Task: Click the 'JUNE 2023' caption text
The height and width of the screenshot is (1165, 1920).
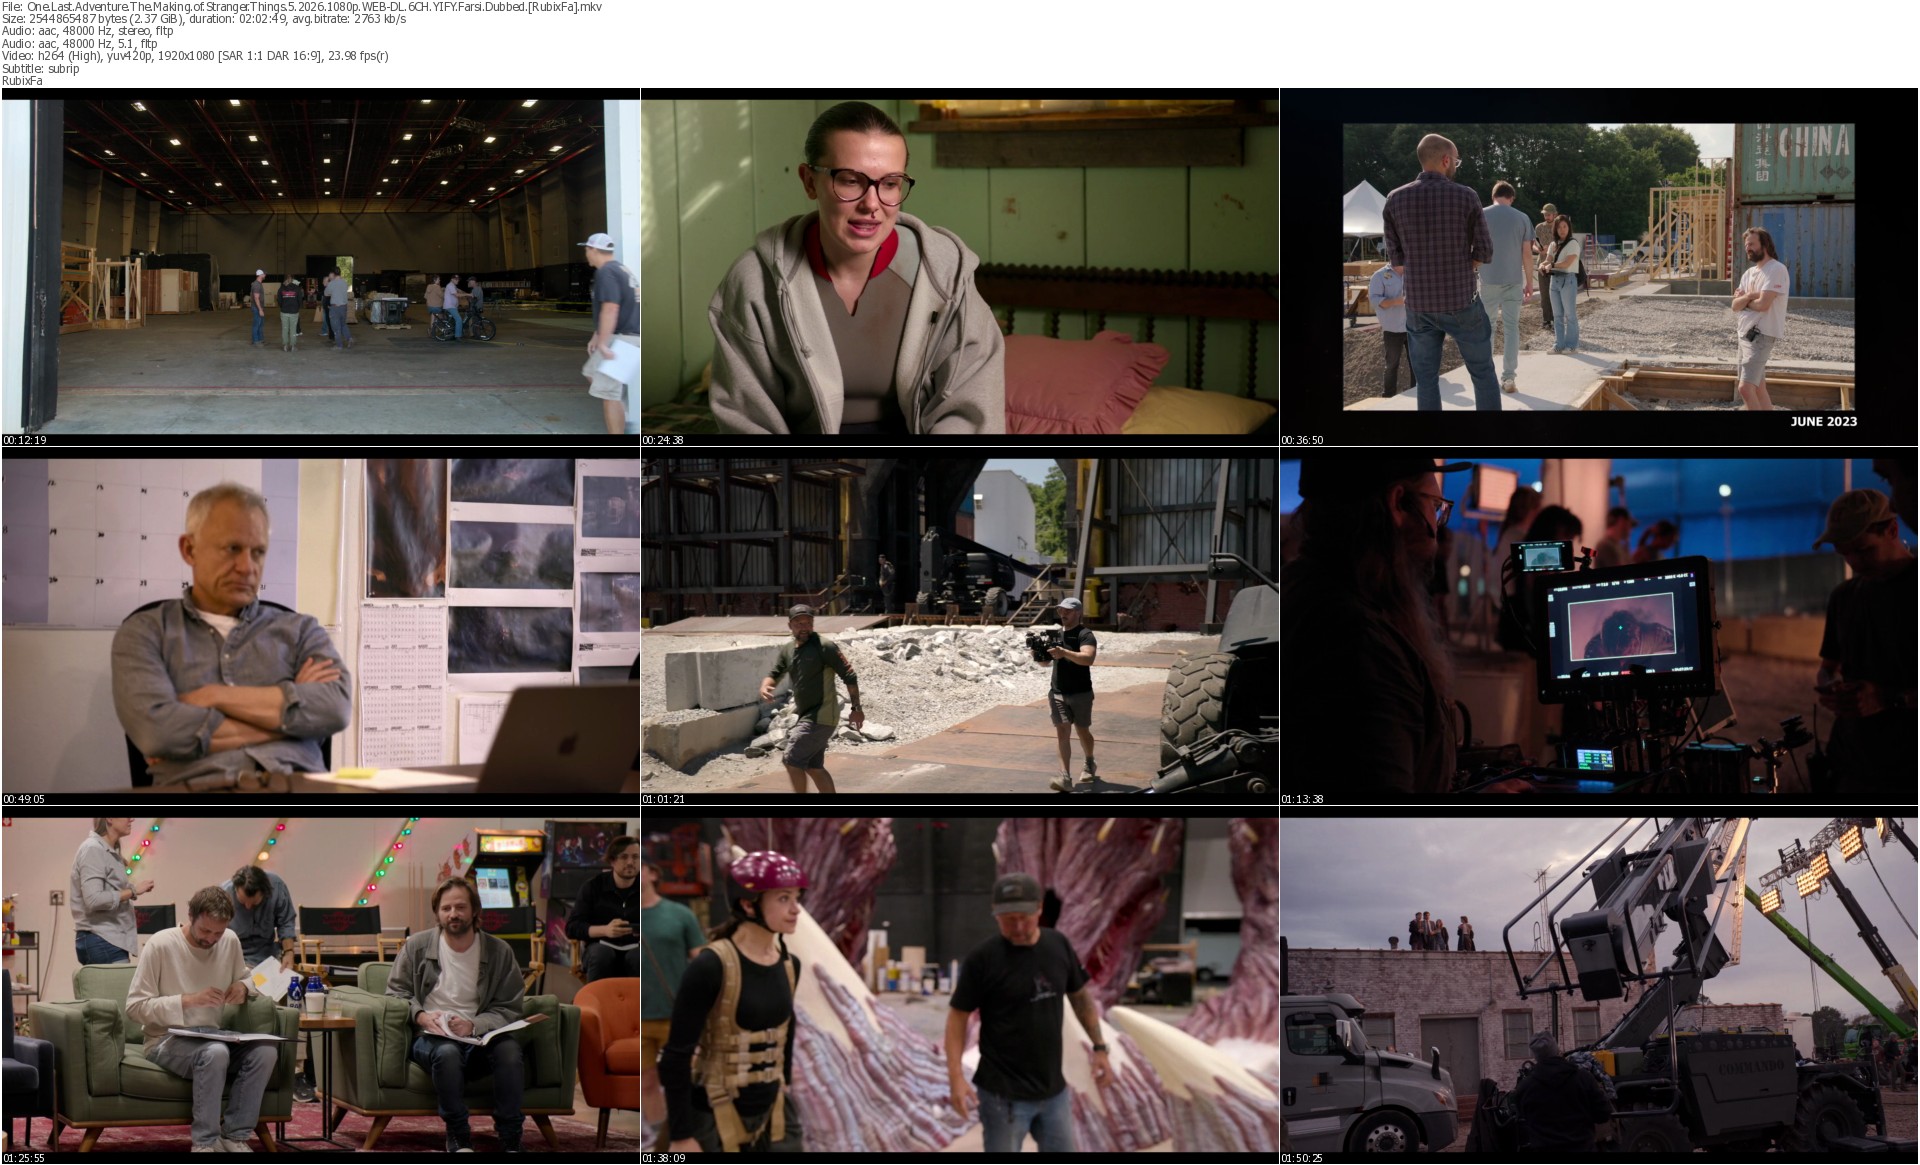Action: point(1823,421)
